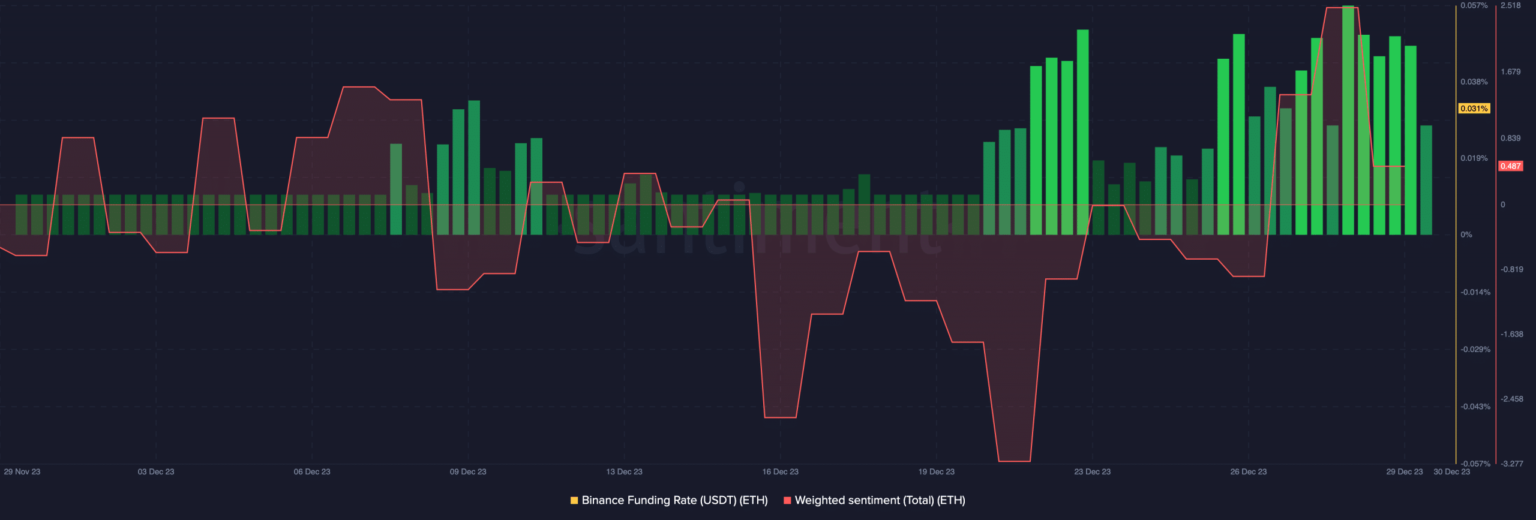Select the 23 Dec 23 date label
Image resolution: width=1536 pixels, height=520 pixels.
point(1092,471)
